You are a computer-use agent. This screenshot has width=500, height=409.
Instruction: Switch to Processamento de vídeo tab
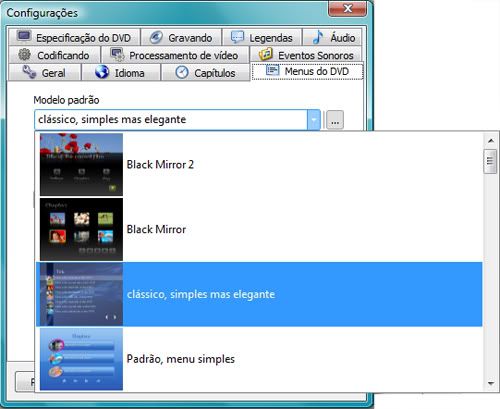pyautogui.click(x=176, y=55)
